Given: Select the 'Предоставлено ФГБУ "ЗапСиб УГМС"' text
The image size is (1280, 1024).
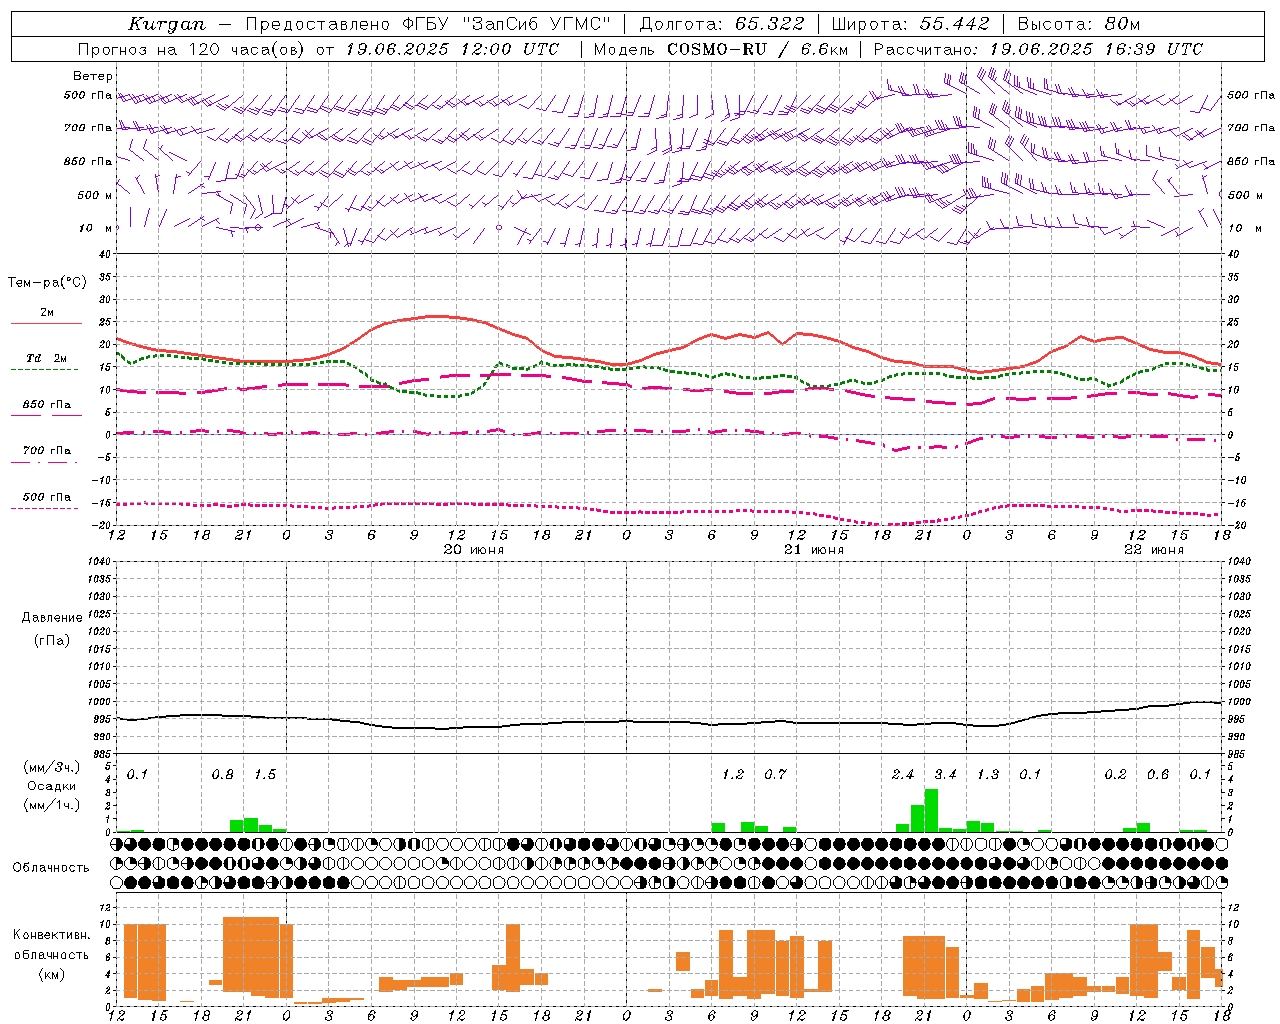Looking at the screenshot, I should tap(428, 24).
